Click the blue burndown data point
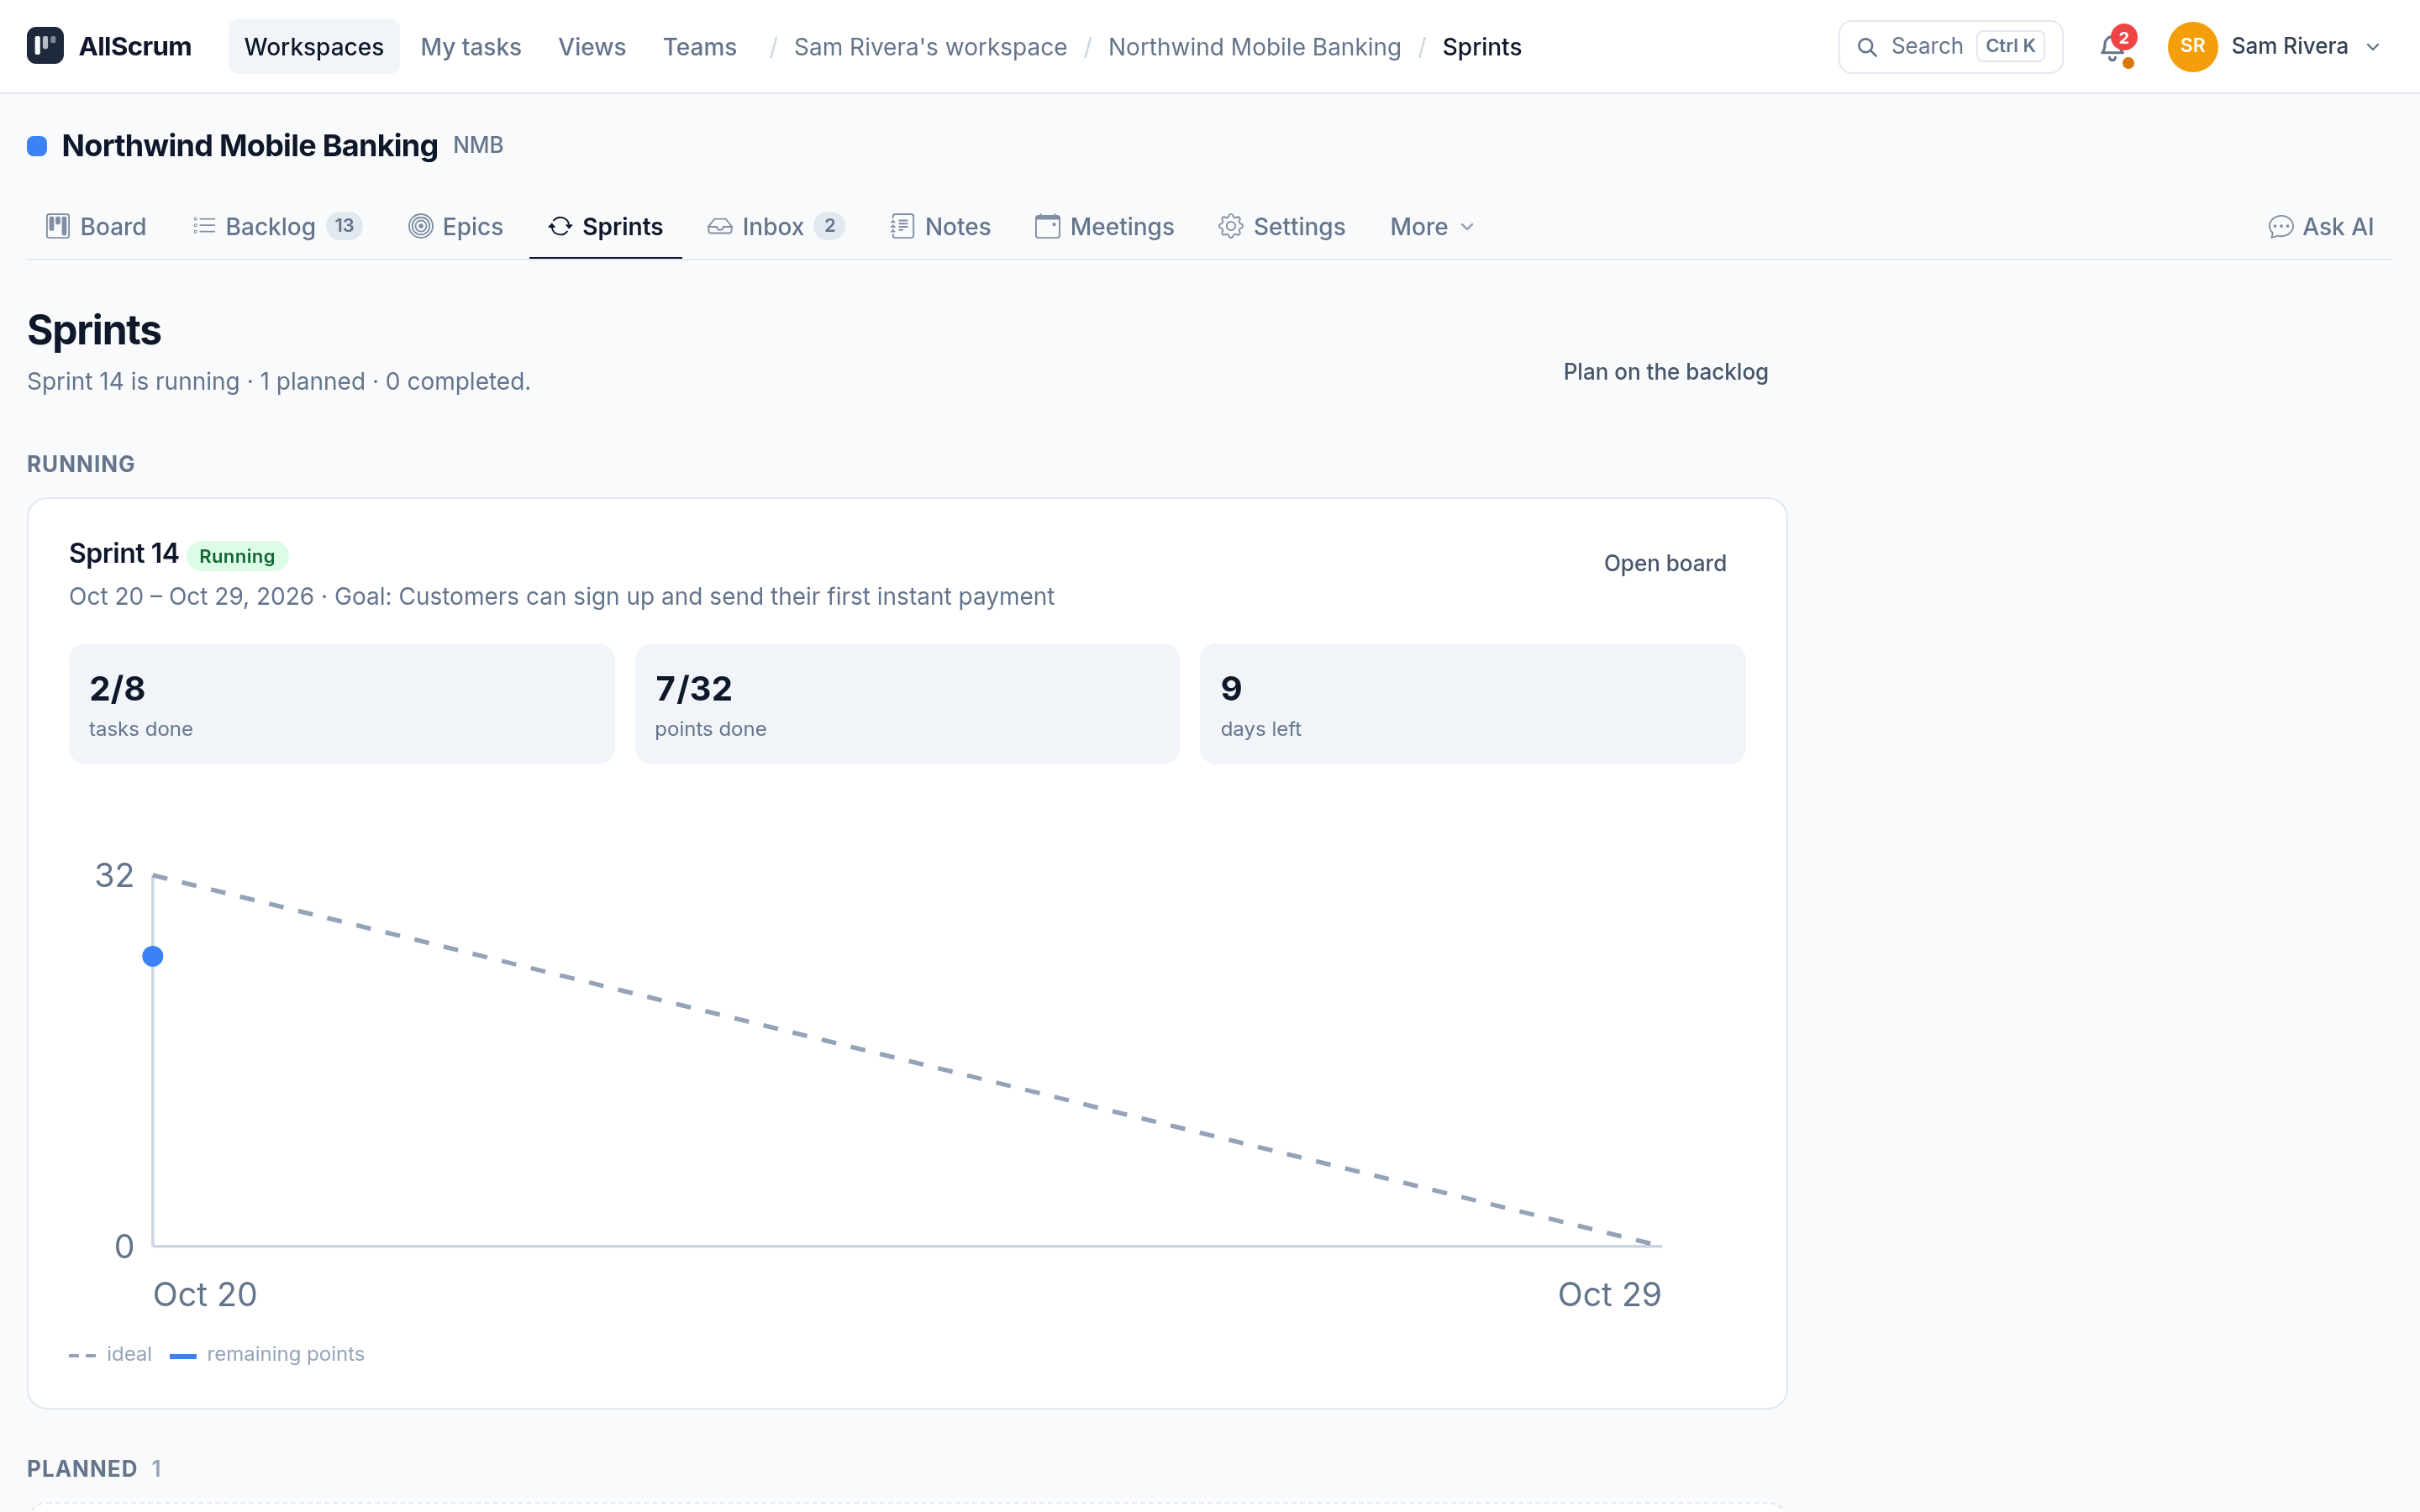The image size is (2420, 1512). pos(153,956)
